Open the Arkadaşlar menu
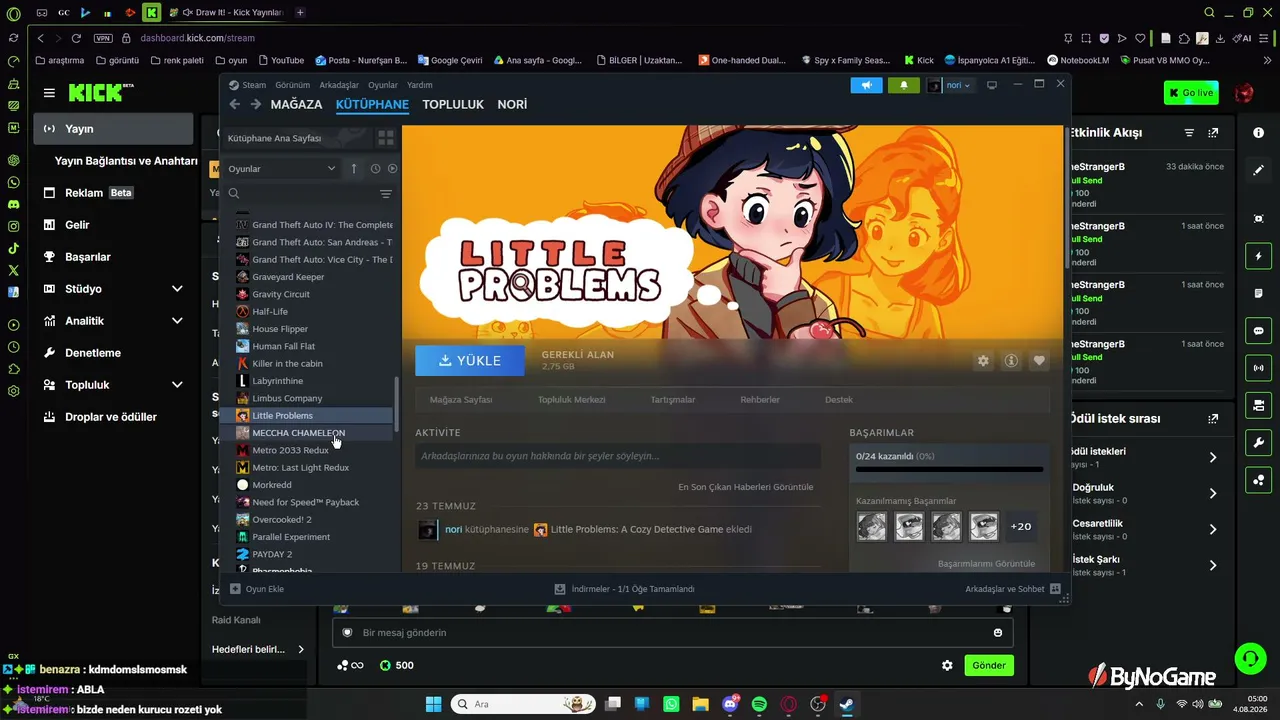This screenshot has width=1280, height=720. click(339, 85)
